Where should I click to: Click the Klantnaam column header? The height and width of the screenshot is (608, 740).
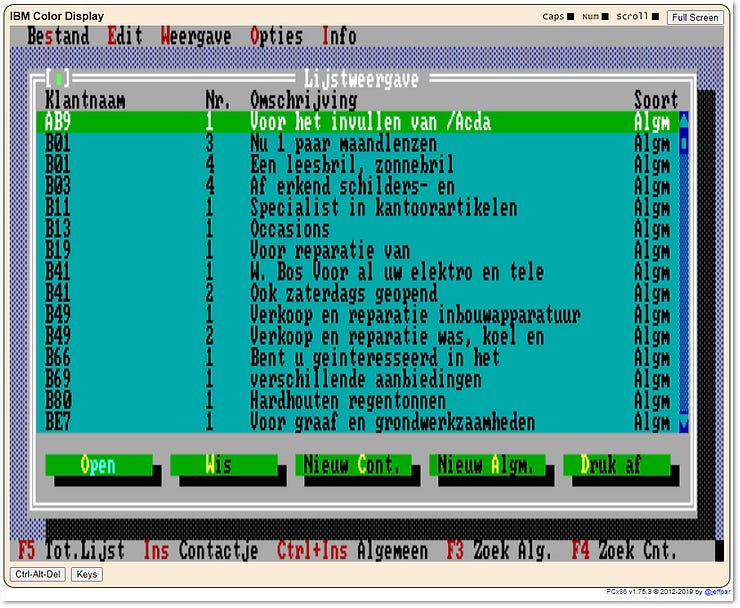coord(85,100)
